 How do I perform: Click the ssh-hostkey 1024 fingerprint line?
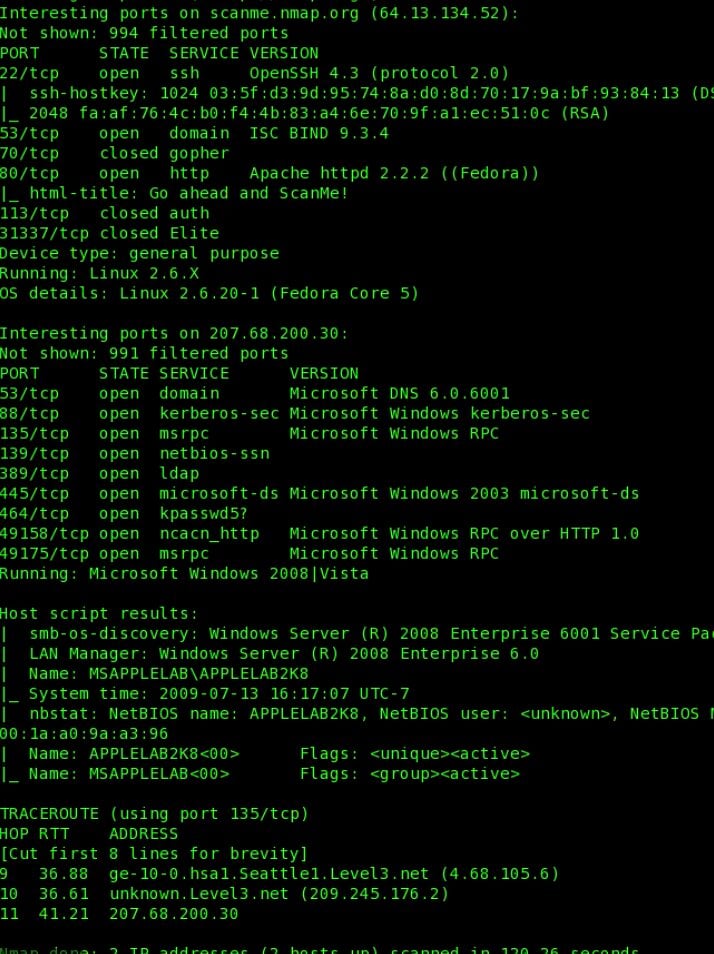357,93
